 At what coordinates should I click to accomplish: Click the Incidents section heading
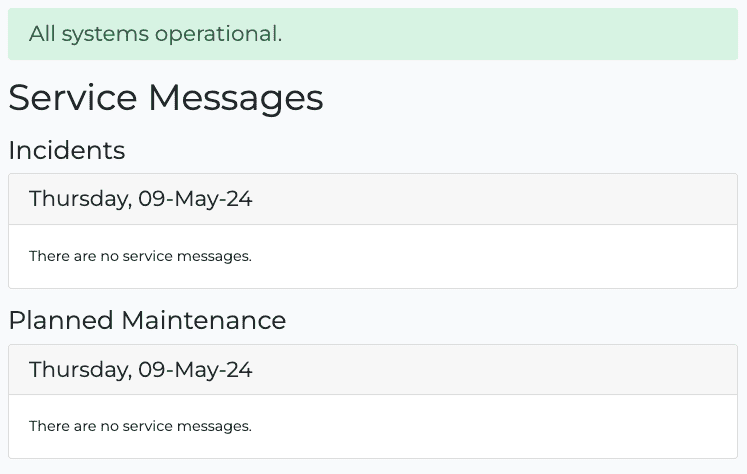click(67, 150)
